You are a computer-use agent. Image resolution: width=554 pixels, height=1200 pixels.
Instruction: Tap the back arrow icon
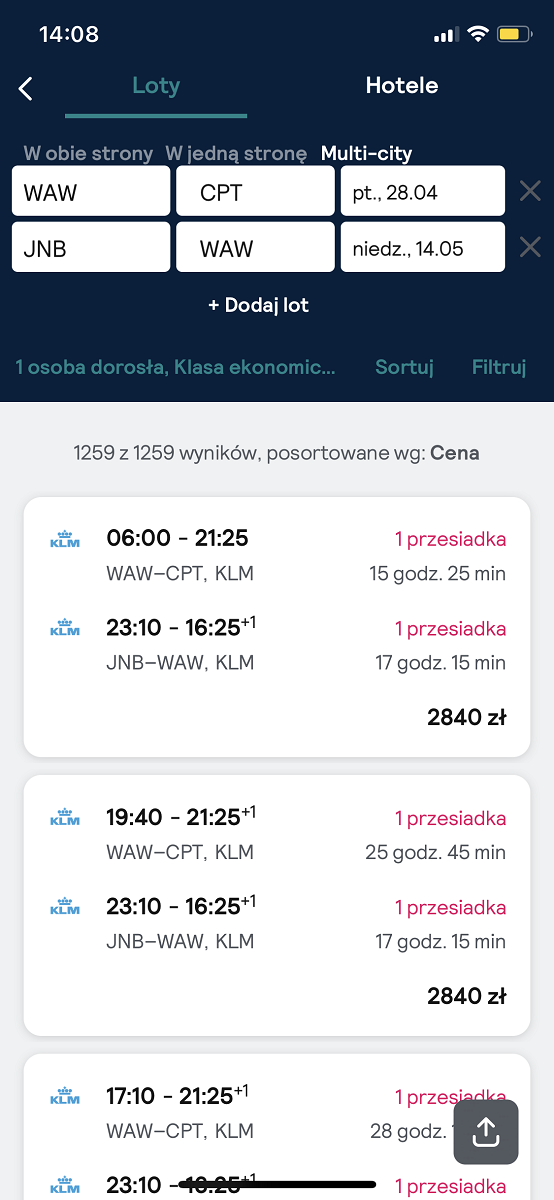tap(26, 88)
